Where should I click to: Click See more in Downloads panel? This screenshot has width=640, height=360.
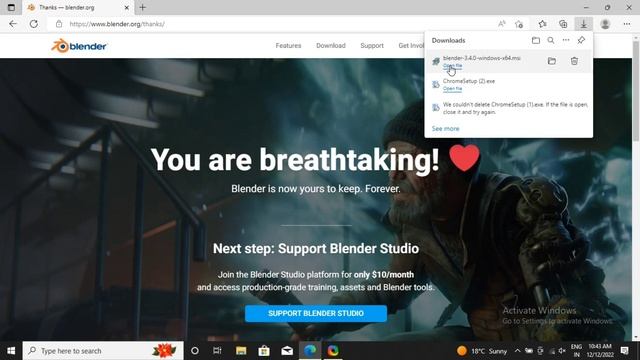pos(445,129)
